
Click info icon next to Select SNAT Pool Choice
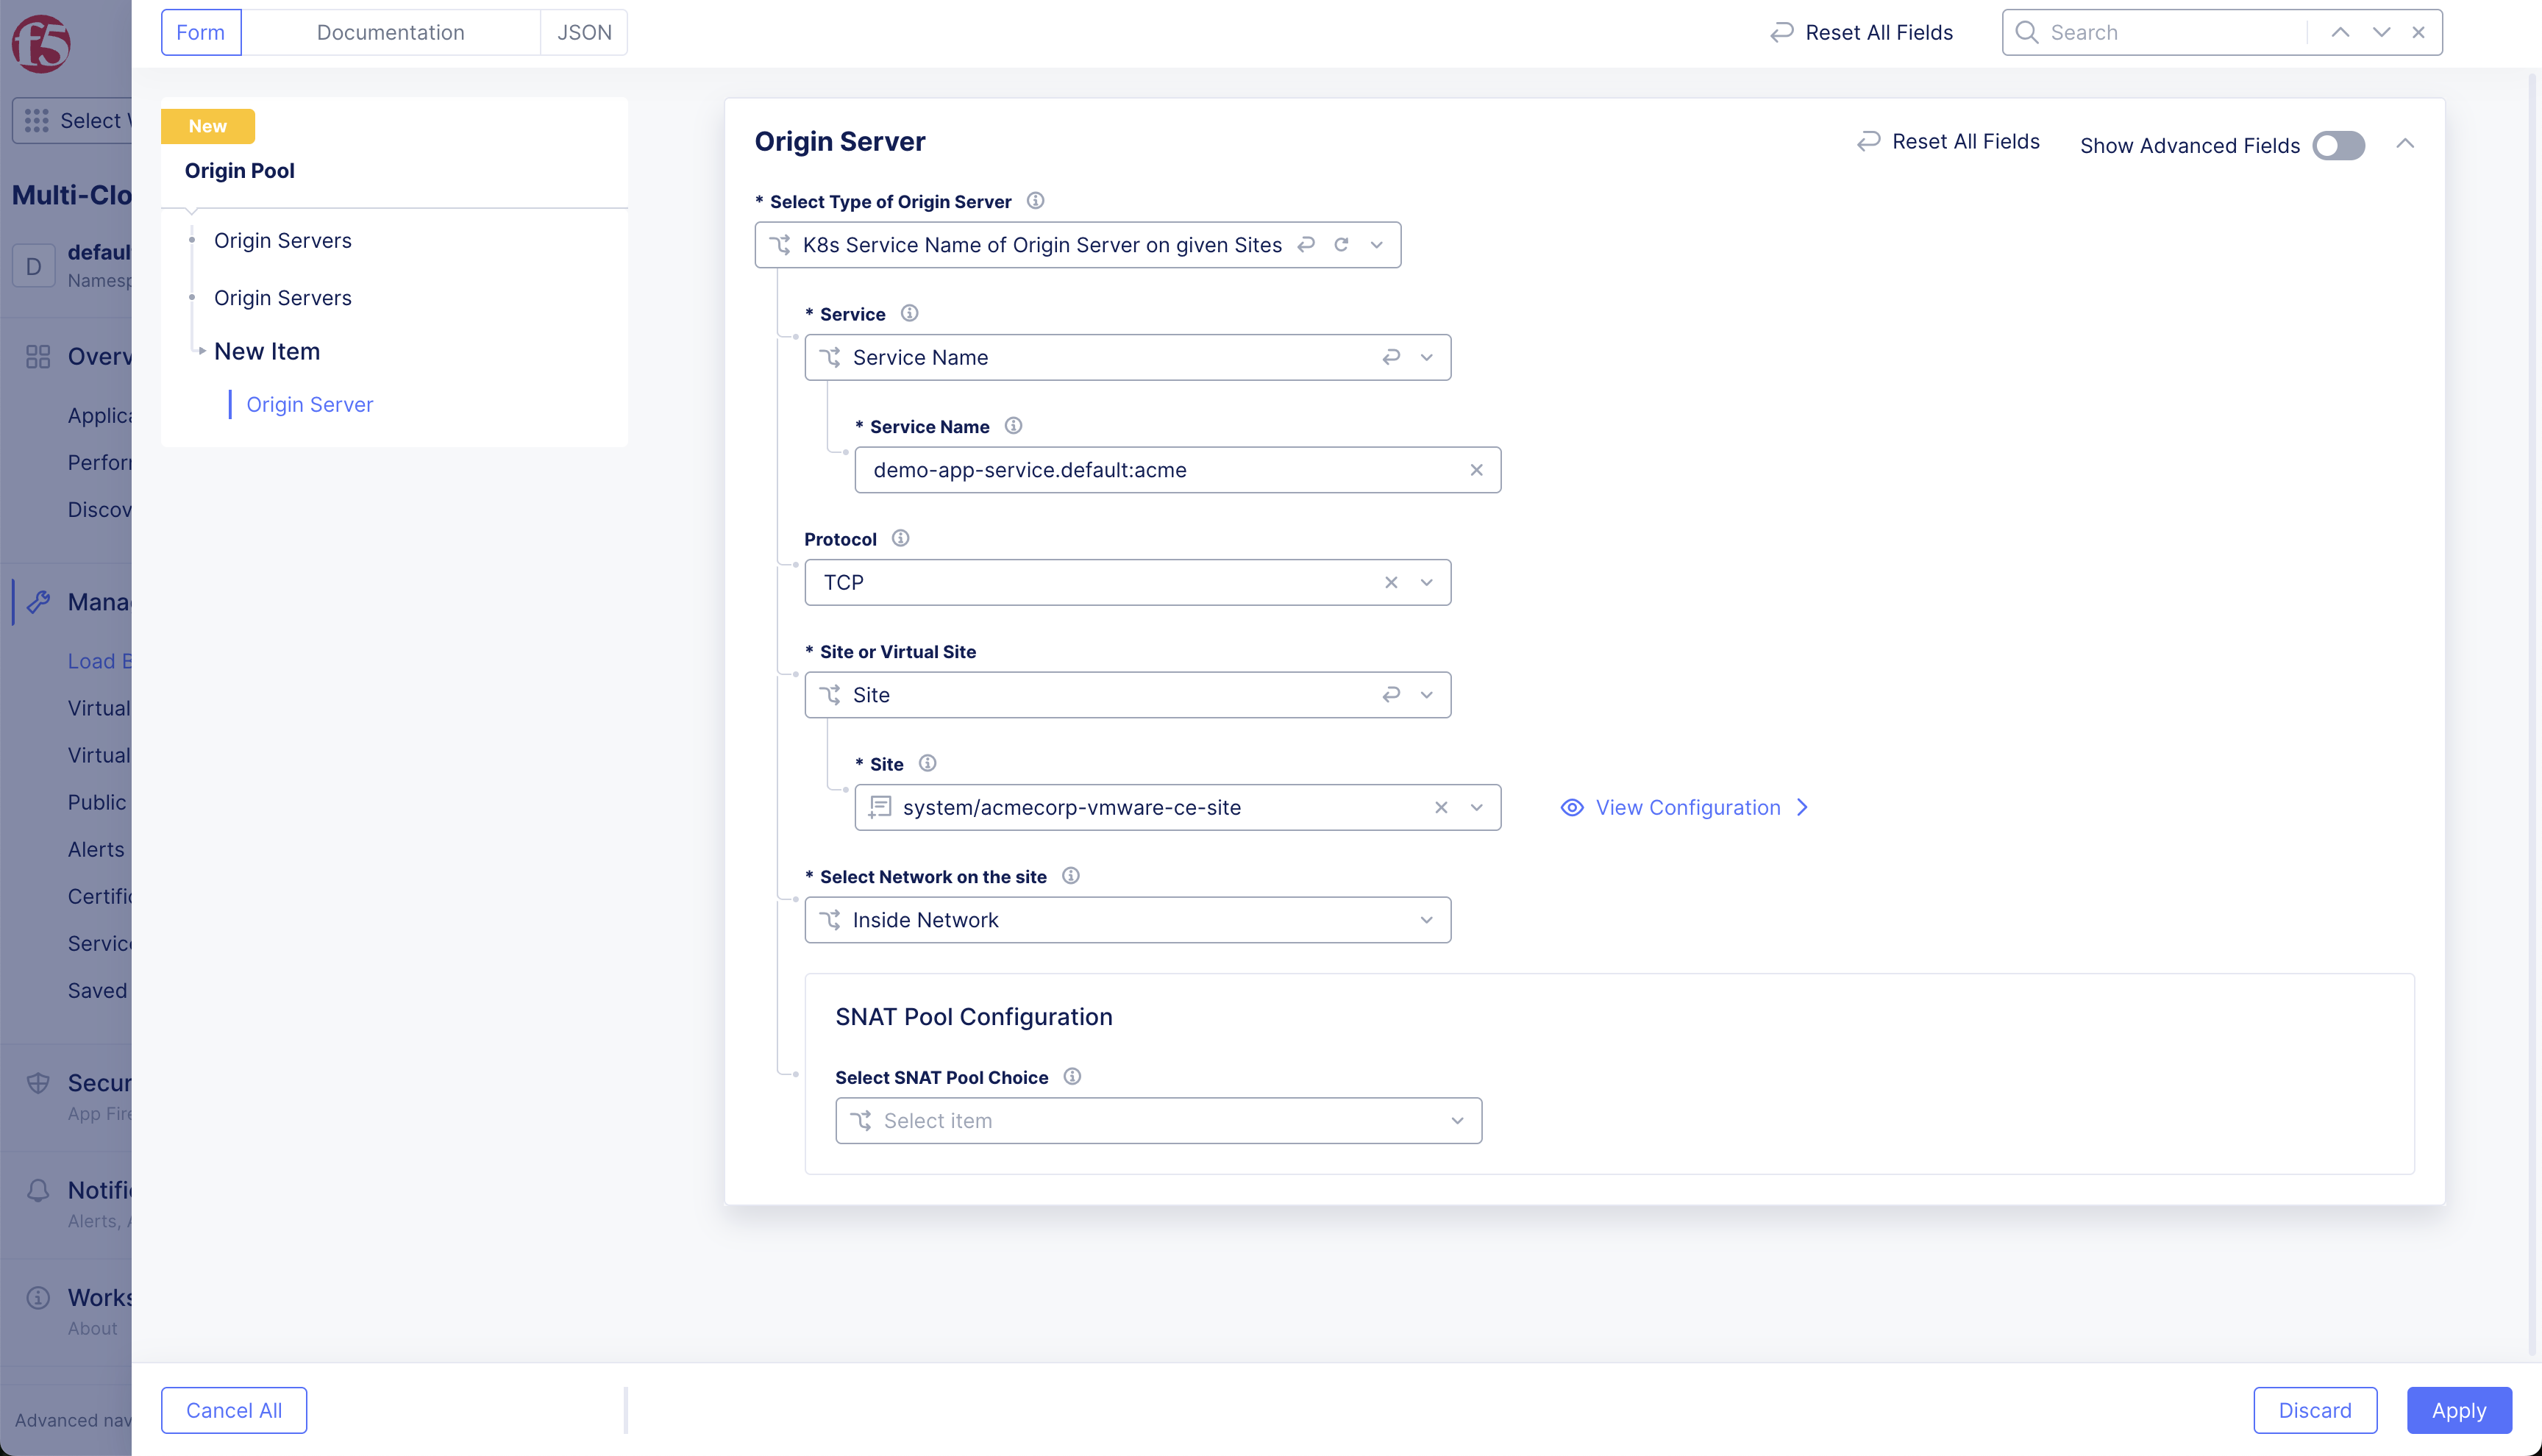(1072, 1077)
